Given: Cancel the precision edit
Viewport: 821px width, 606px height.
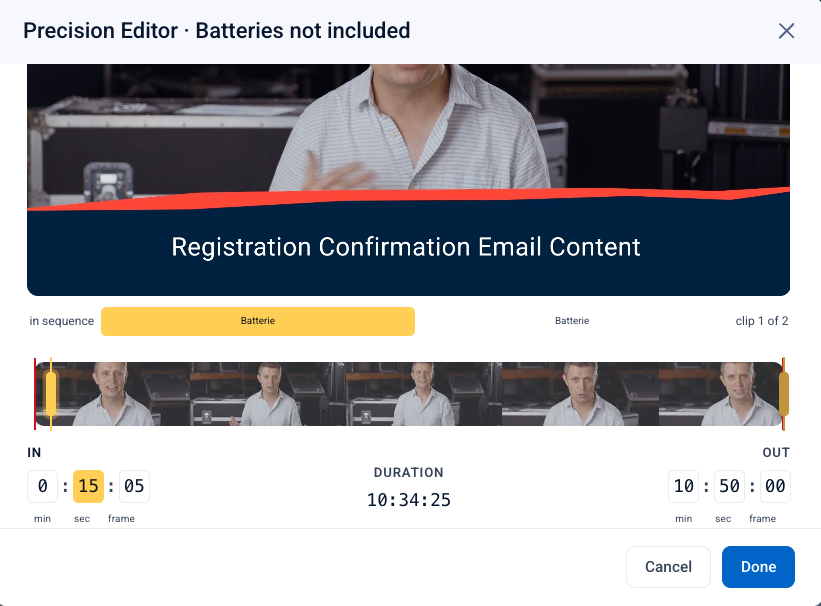Looking at the screenshot, I should (668, 567).
